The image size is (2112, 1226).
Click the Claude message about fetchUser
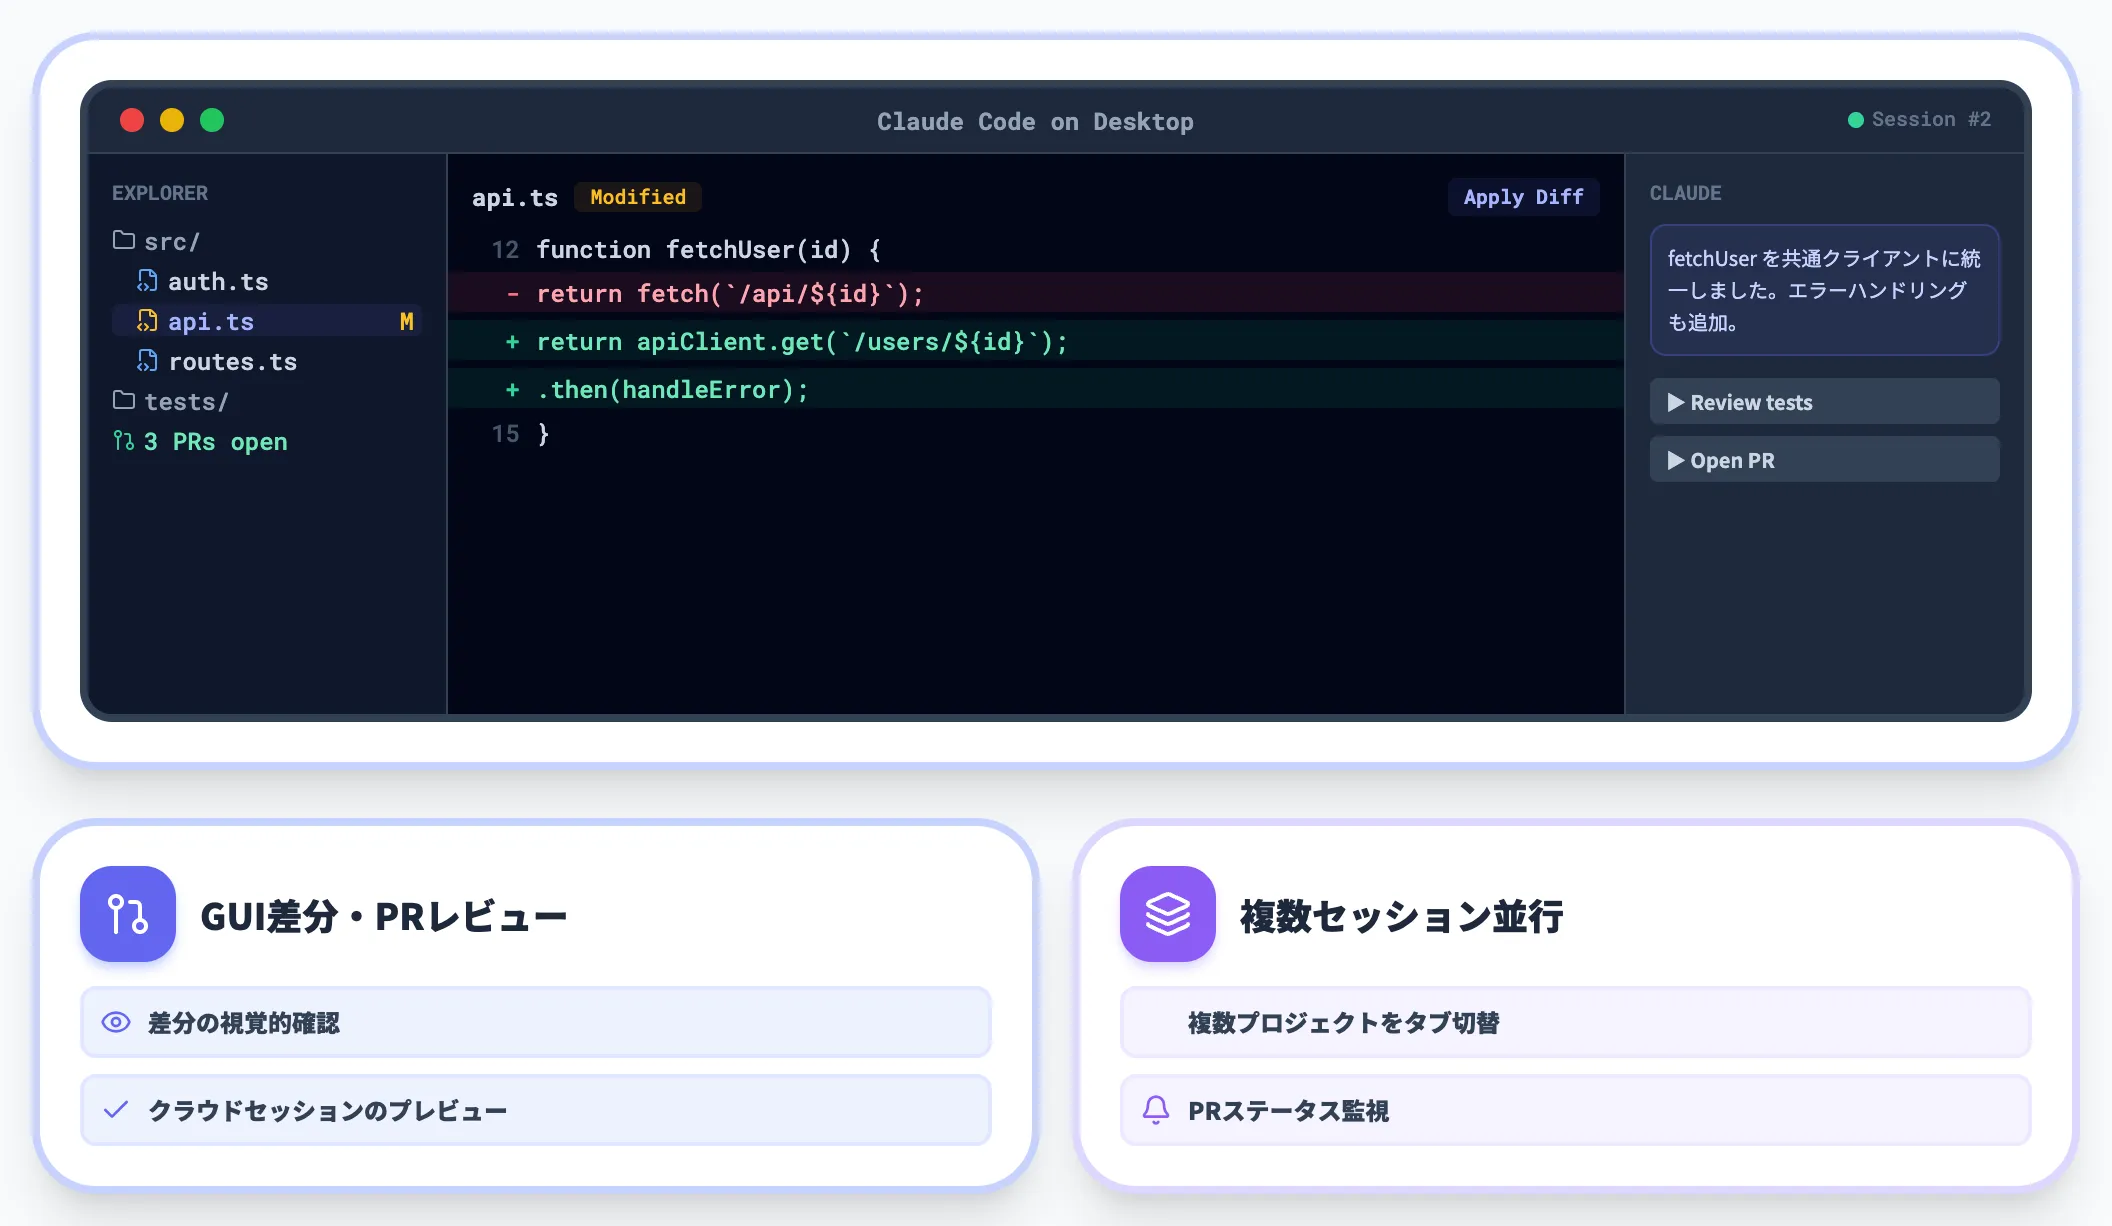point(1824,290)
